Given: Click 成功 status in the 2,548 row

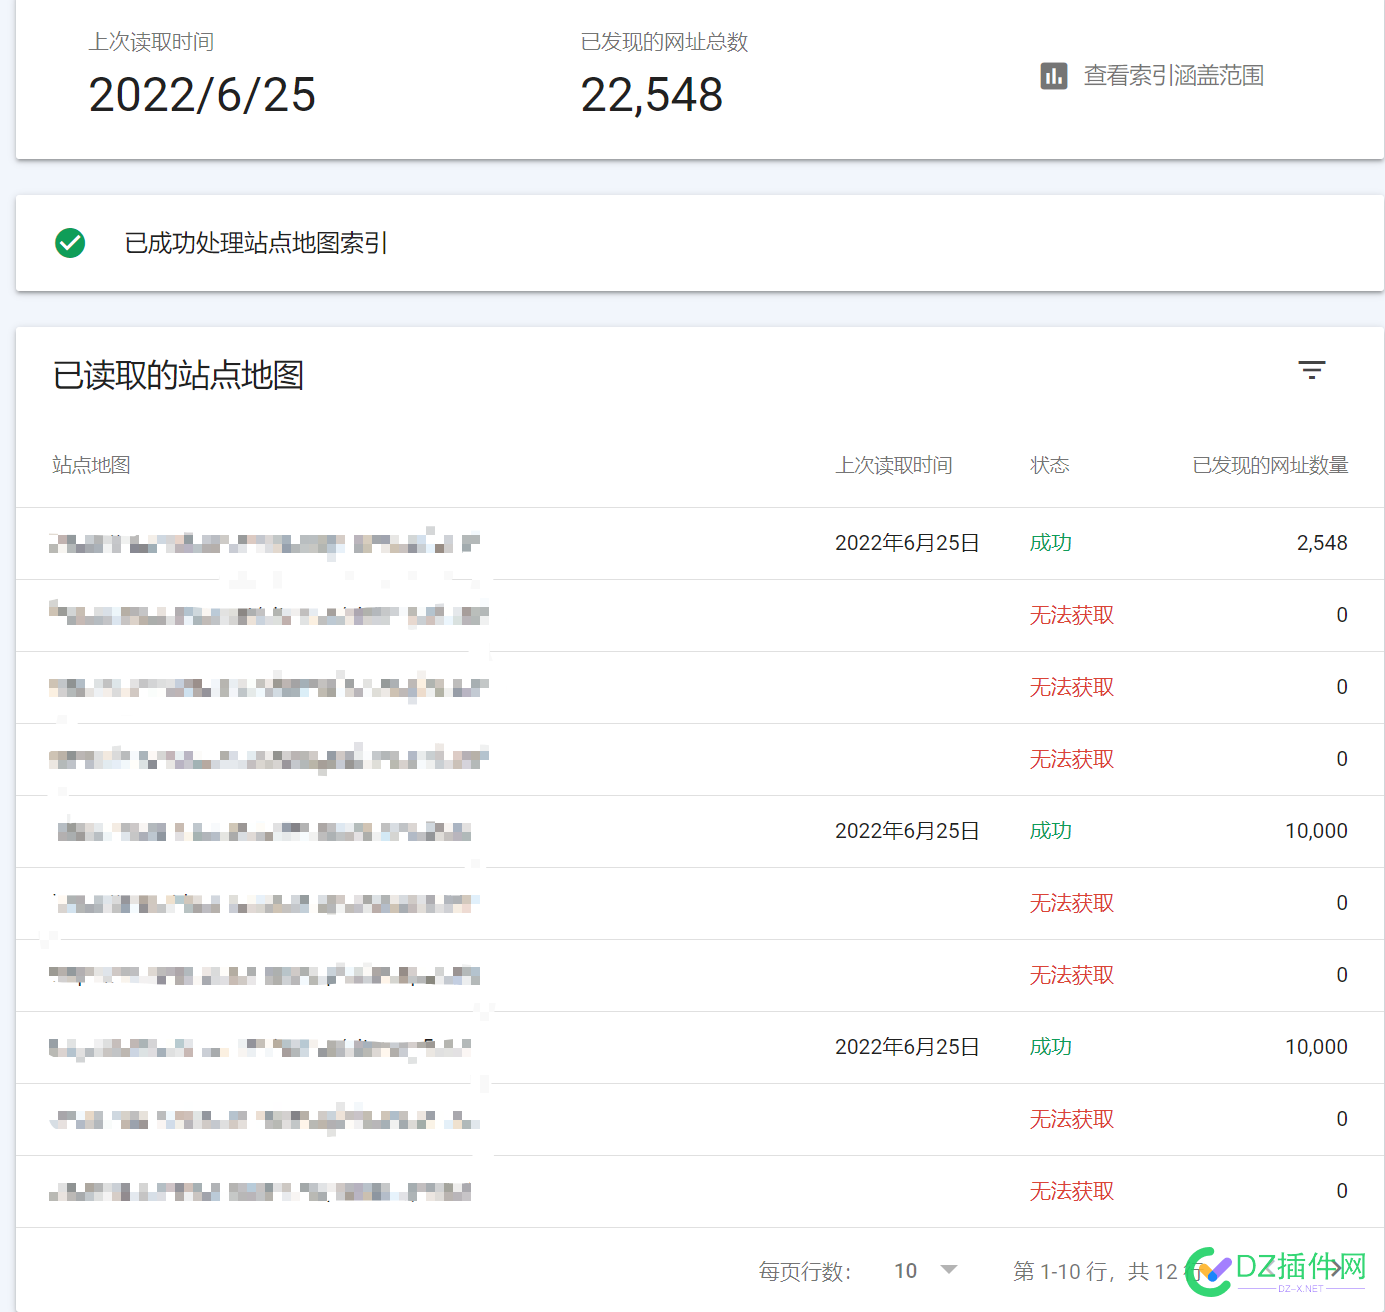Looking at the screenshot, I should [1051, 543].
